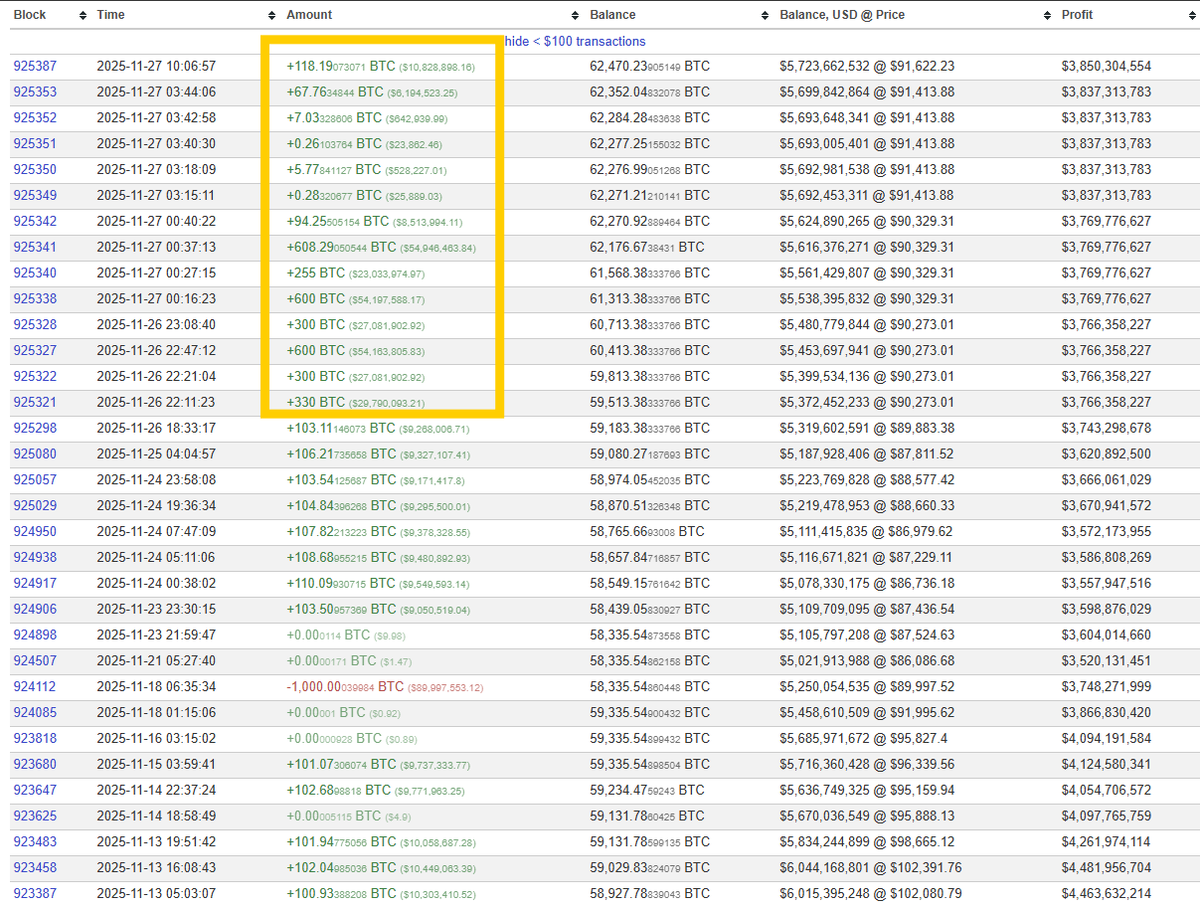Open block 924906 link

tap(35, 609)
